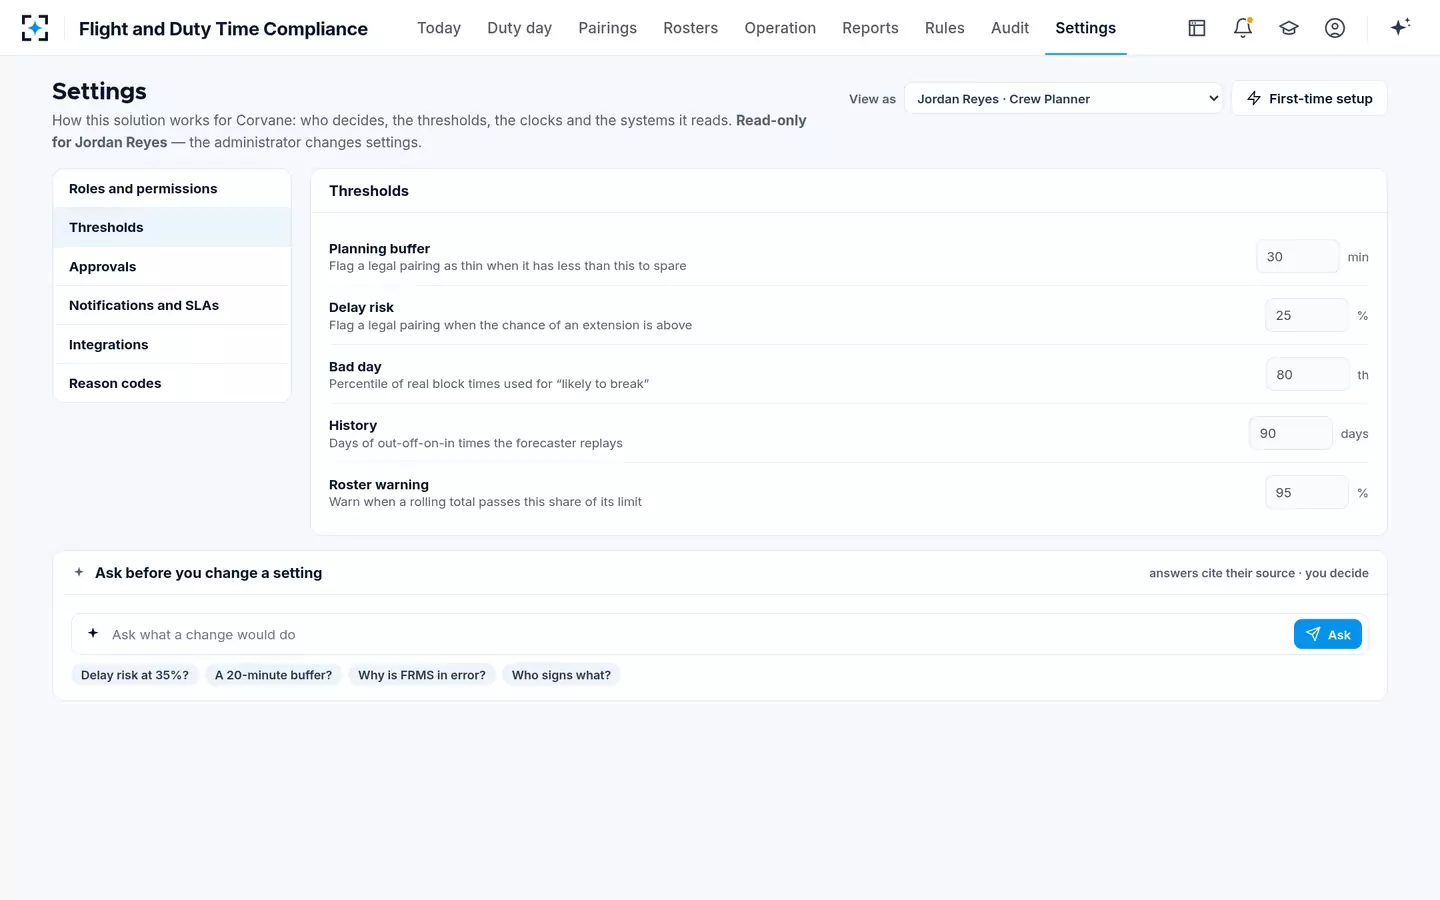The width and height of the screenshot is (1440, 900).
Task: Open the layout panel icon
Action: tap(1197, 28)
